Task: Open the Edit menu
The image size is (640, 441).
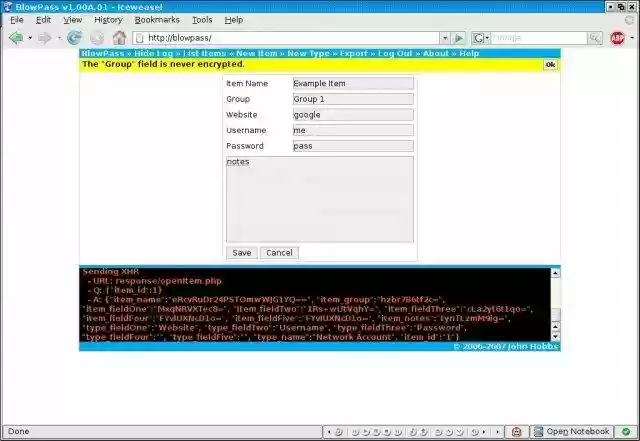Action: click(43, 20)
